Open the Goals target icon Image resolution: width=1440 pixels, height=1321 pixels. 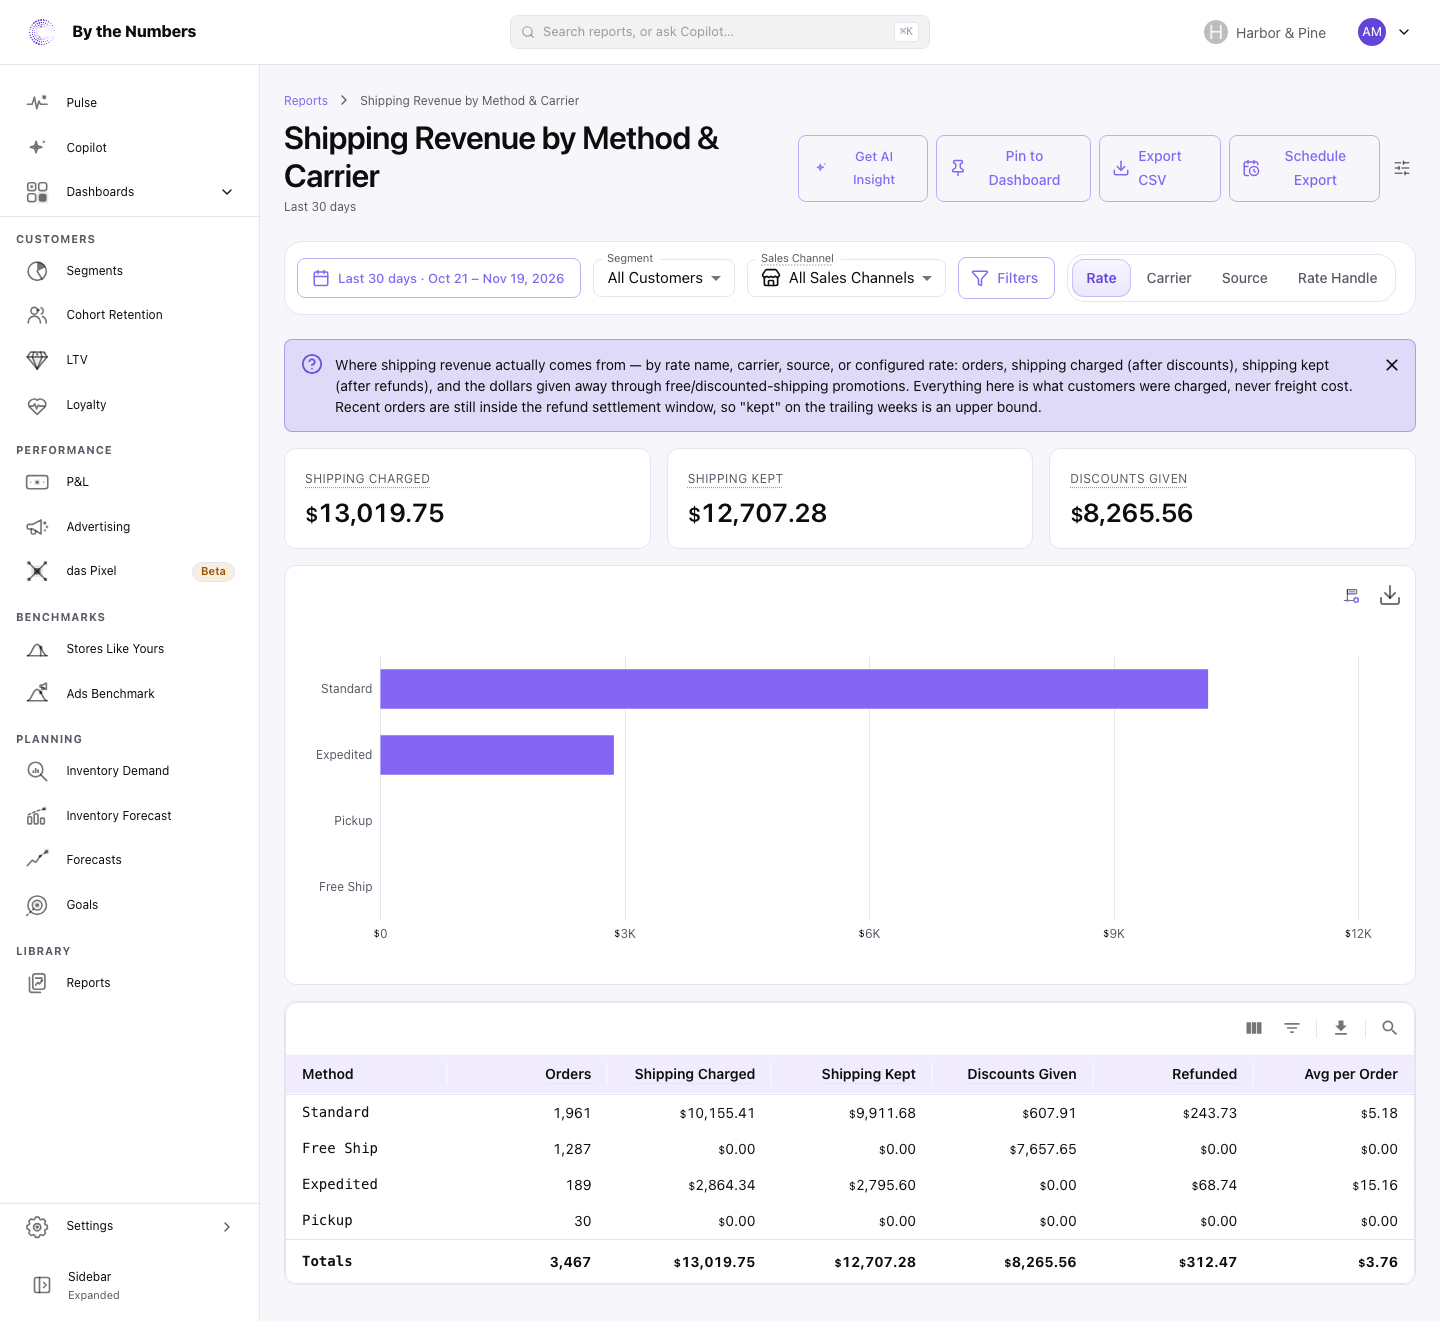click(37, 905)
